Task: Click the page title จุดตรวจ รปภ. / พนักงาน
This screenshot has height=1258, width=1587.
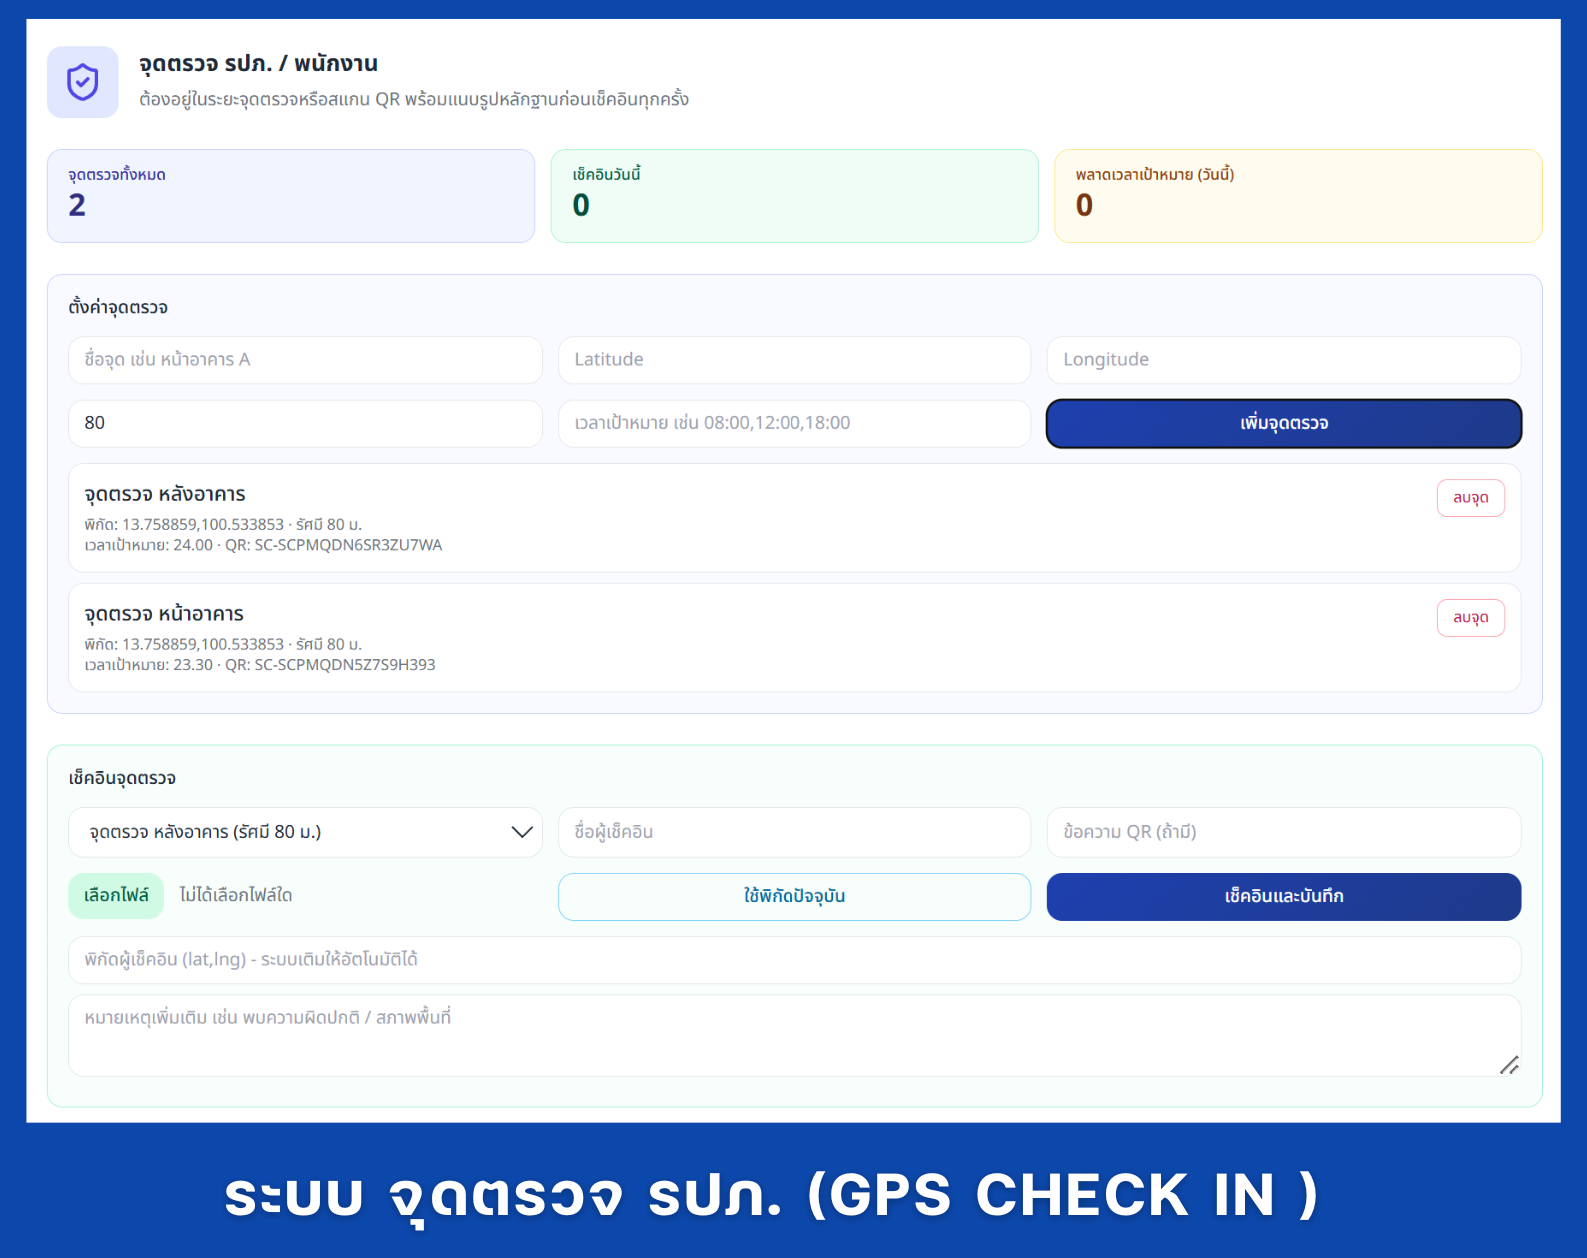Action: click(x=258, y=63)
